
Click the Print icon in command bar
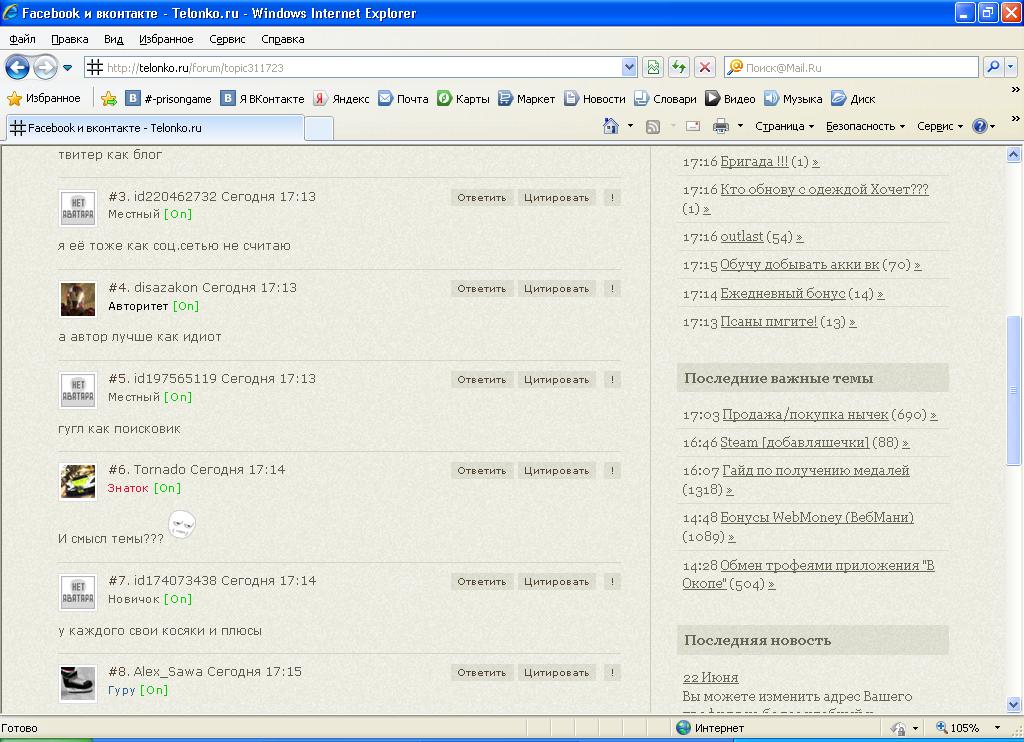[720, 126]
